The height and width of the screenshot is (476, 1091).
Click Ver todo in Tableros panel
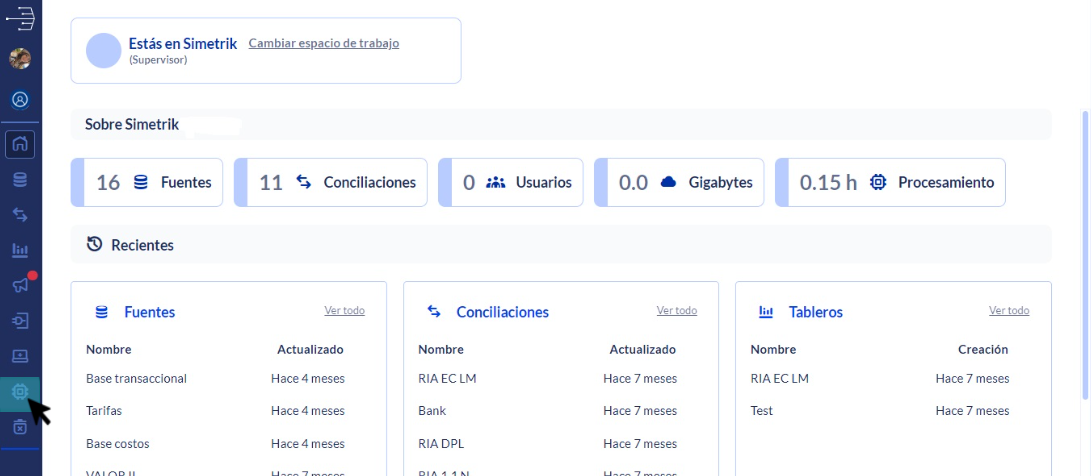point(1009,310)
